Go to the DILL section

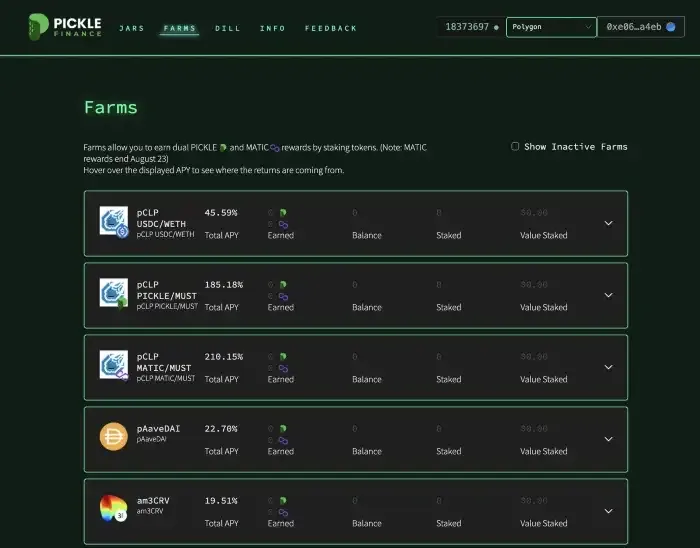coord(228,29)
